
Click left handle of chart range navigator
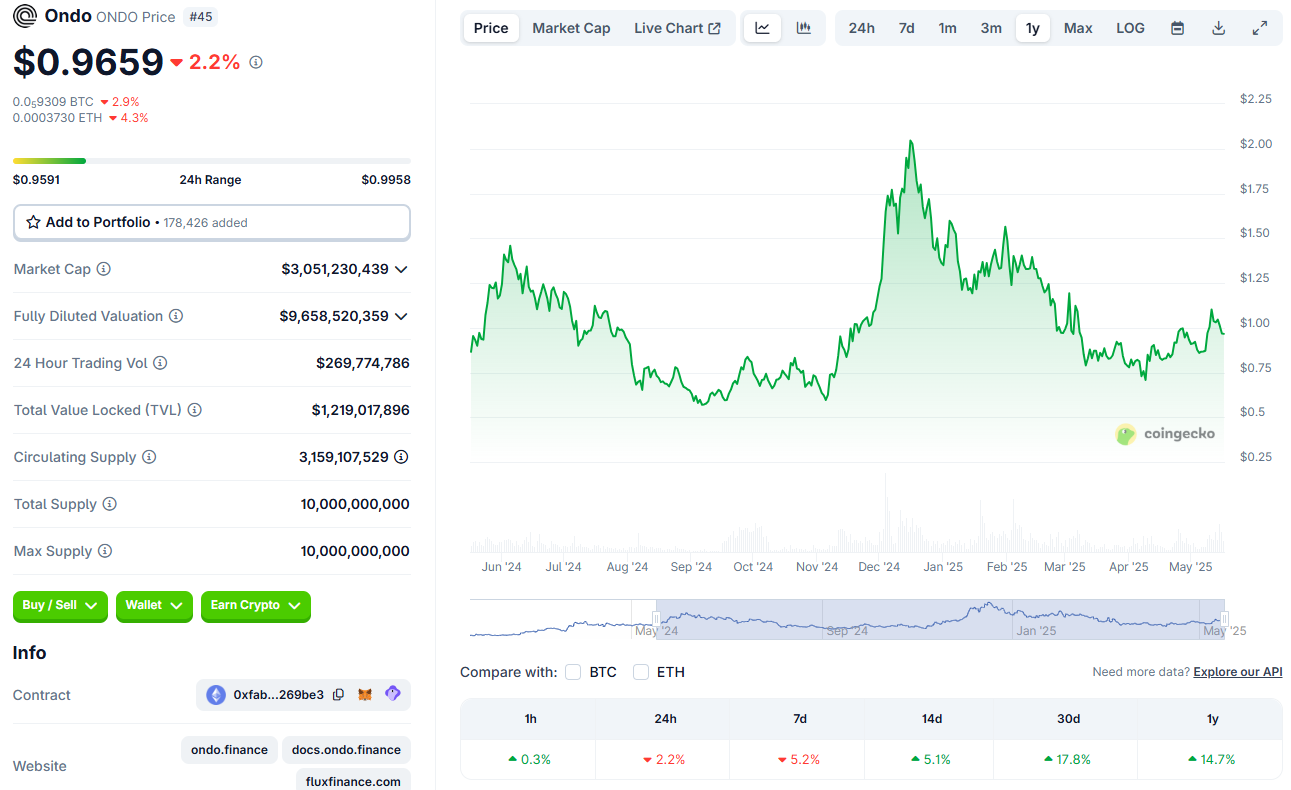(x=656, y=619)
